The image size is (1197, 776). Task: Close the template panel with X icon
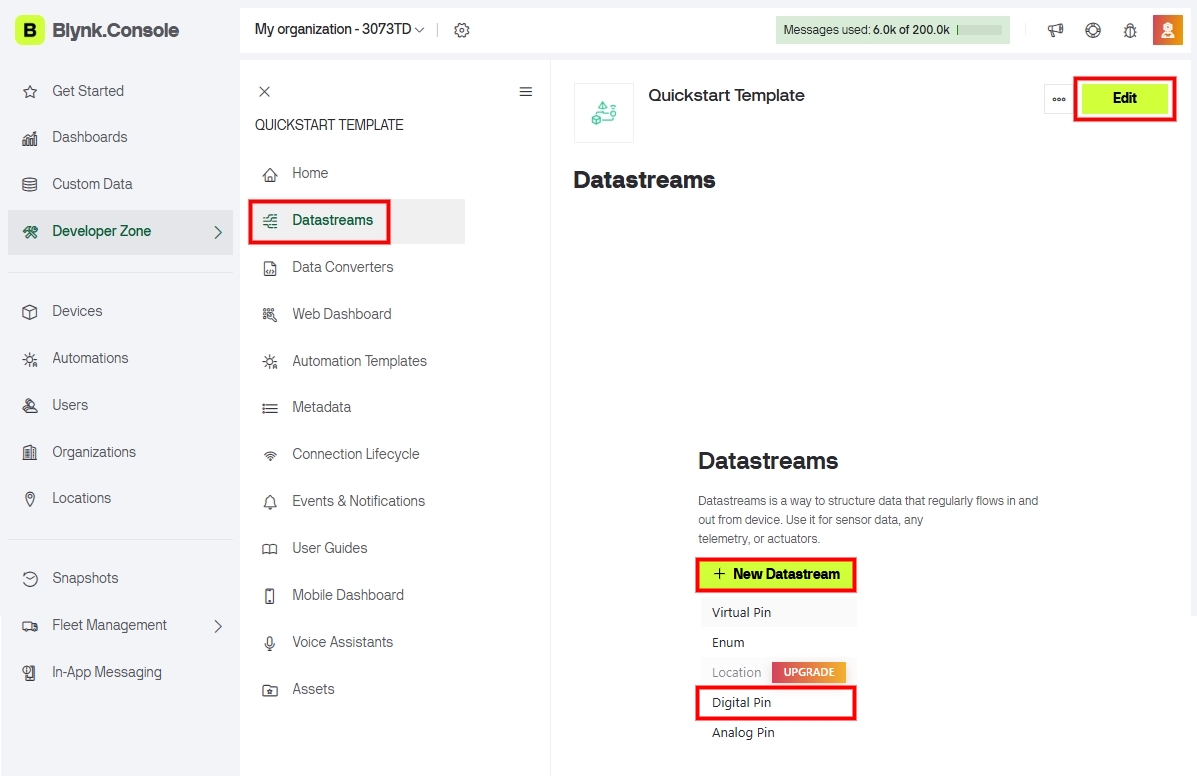(x=264, y=92)
